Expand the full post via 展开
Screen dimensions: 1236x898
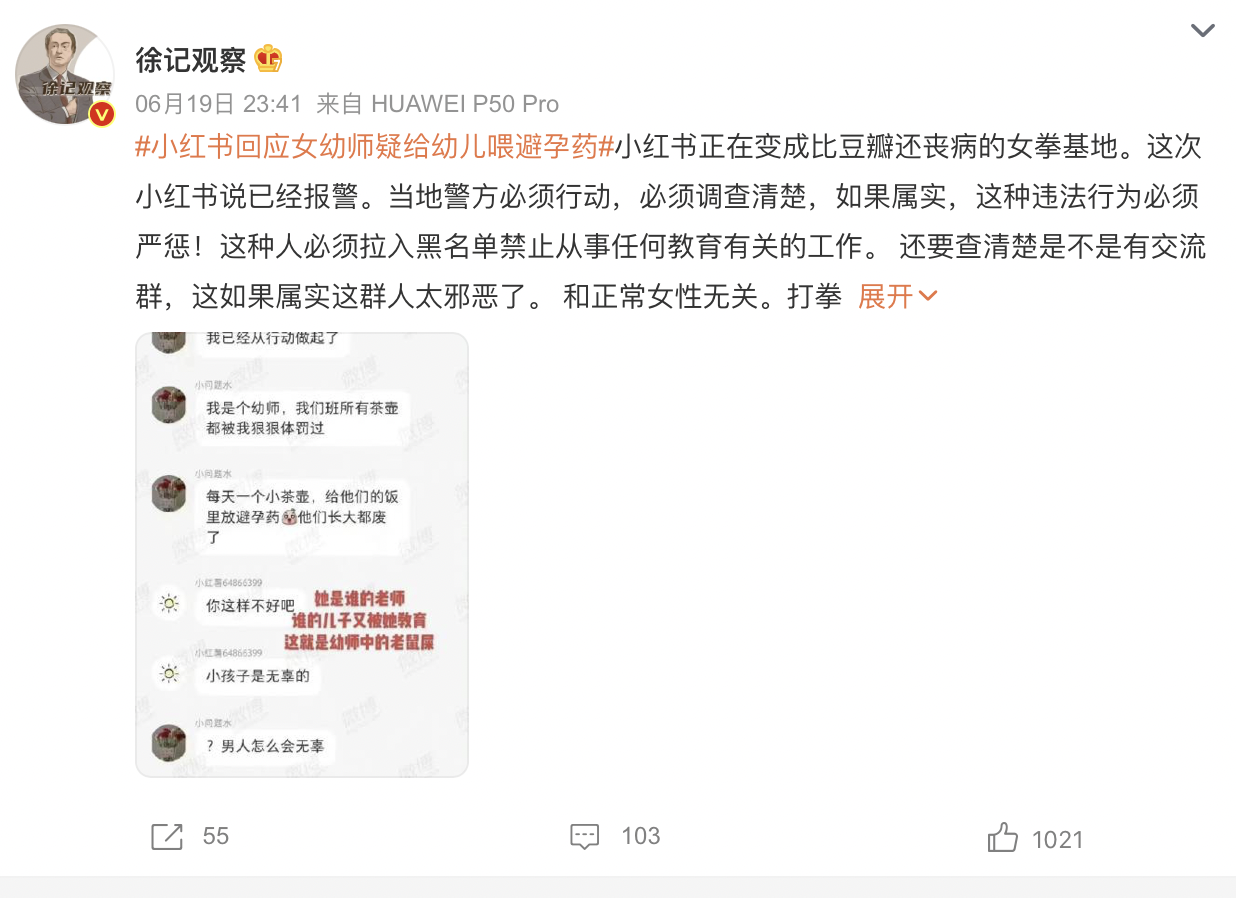(x=886, y=297)
